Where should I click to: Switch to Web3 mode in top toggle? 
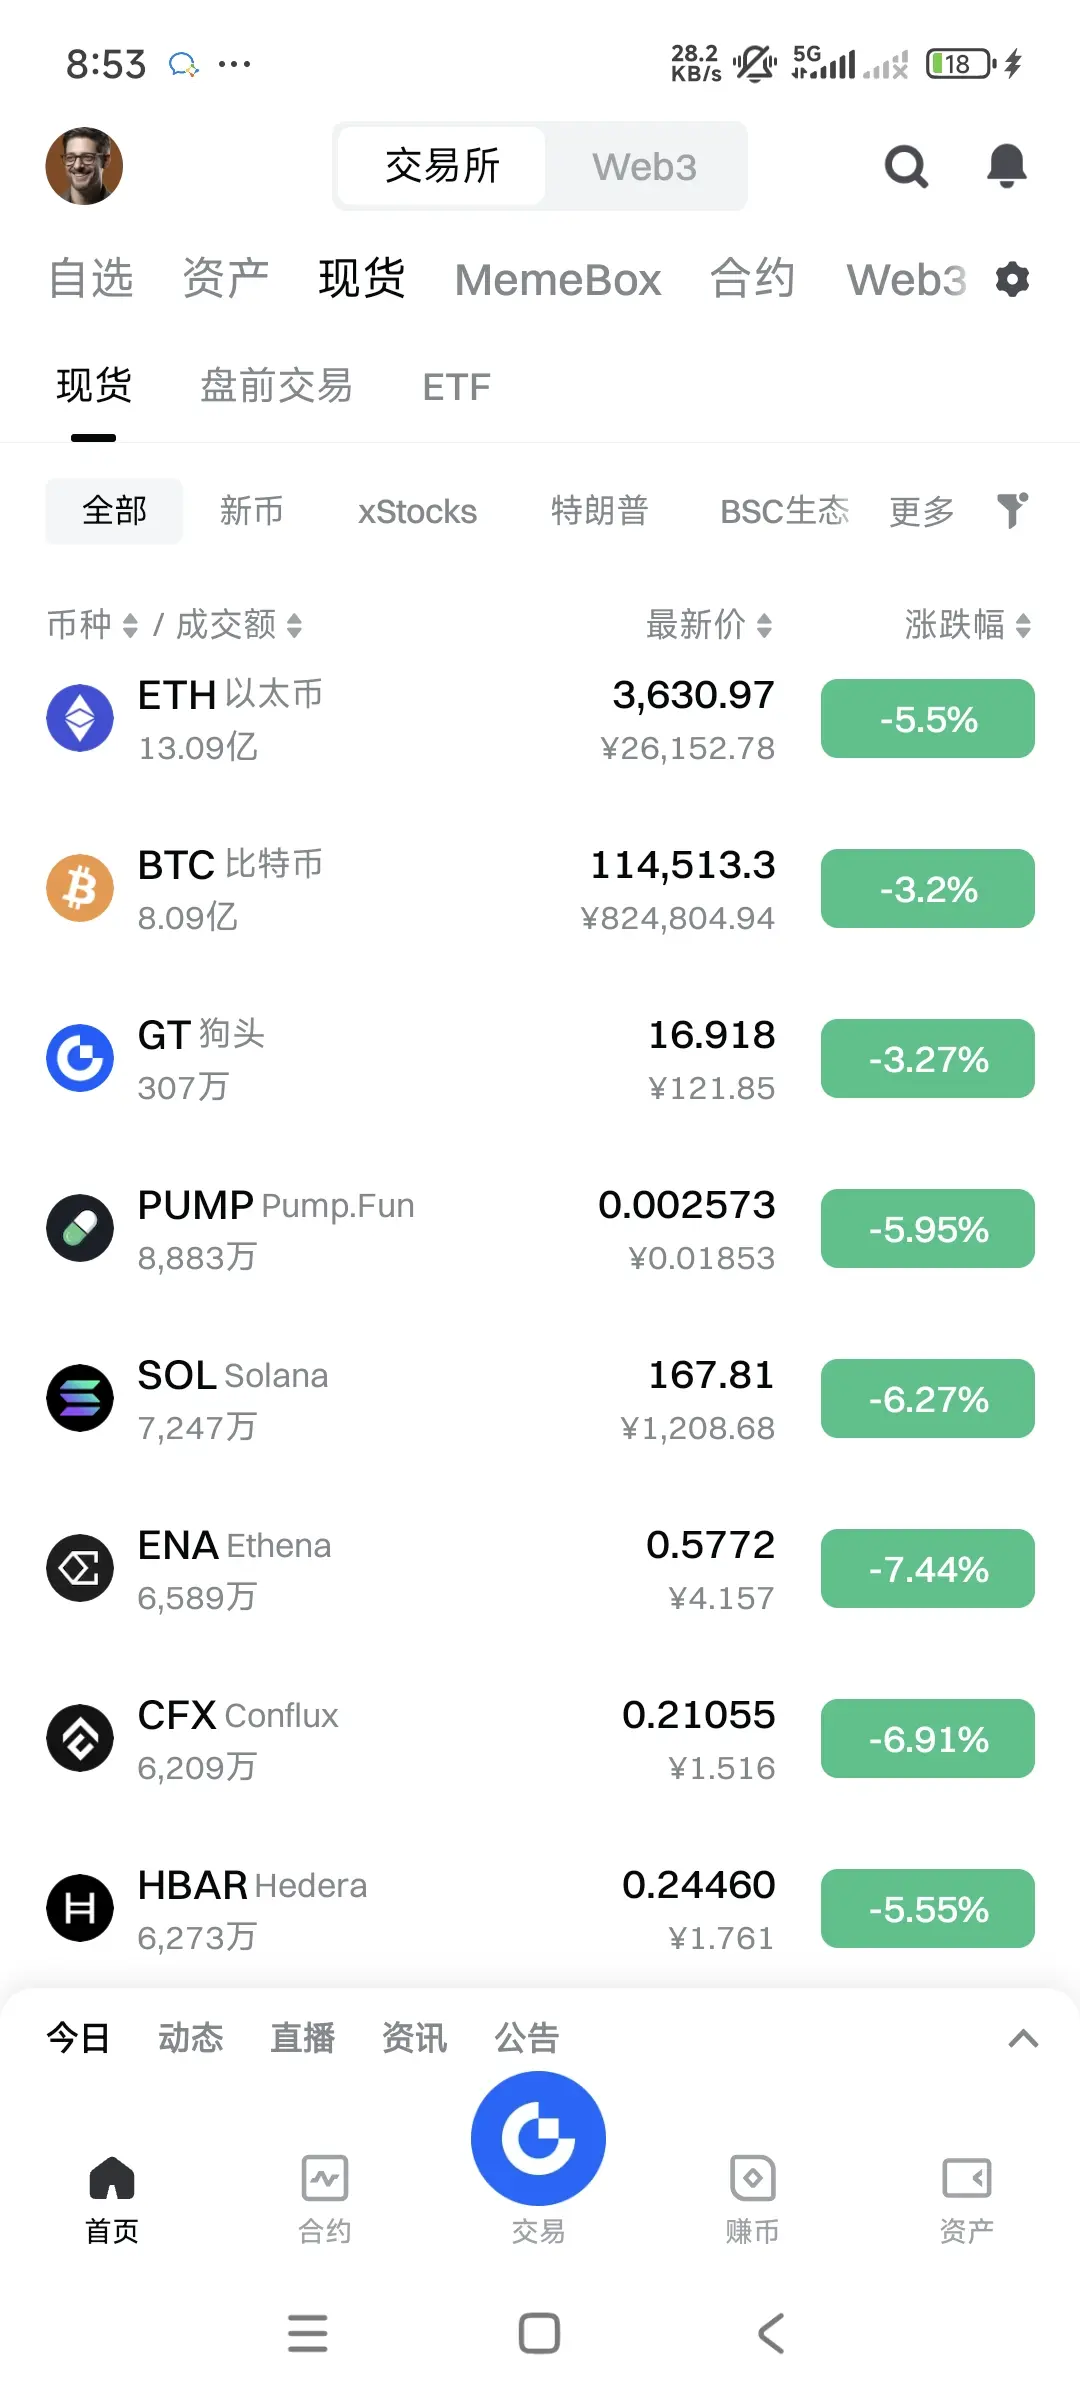click(644, 166)
